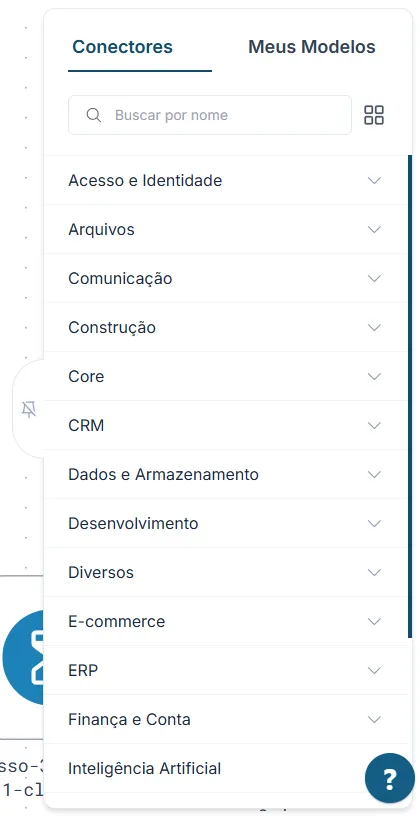The height and width of the screenshot is (817, 420).
Task: Open the Desenvolvimento category
Action: (x=225, y=524)
